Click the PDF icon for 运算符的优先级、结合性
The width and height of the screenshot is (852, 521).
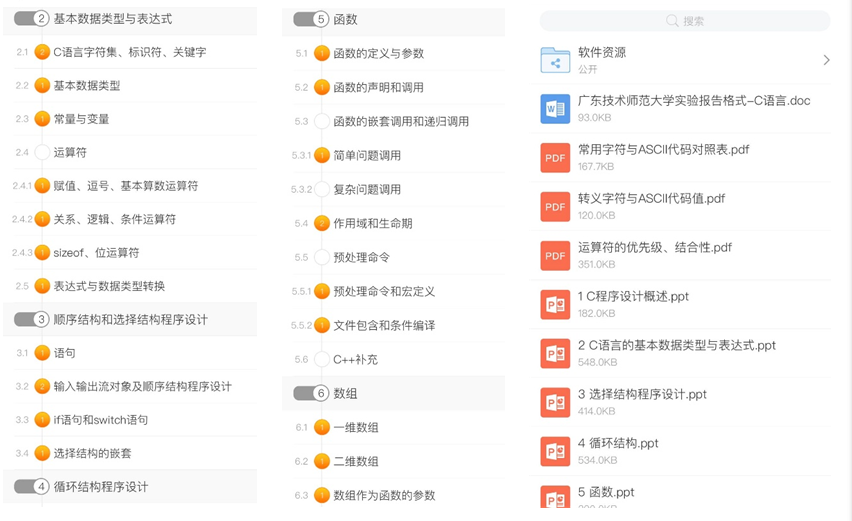click(x=555, y=256)
